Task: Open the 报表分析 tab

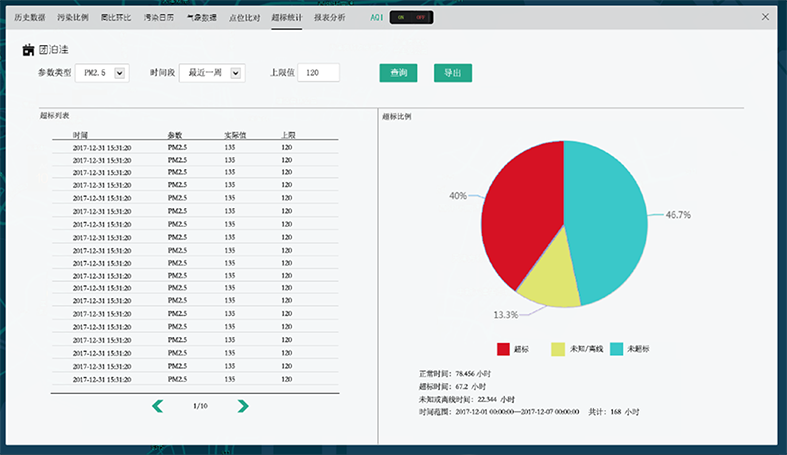Action: point(329,18)
